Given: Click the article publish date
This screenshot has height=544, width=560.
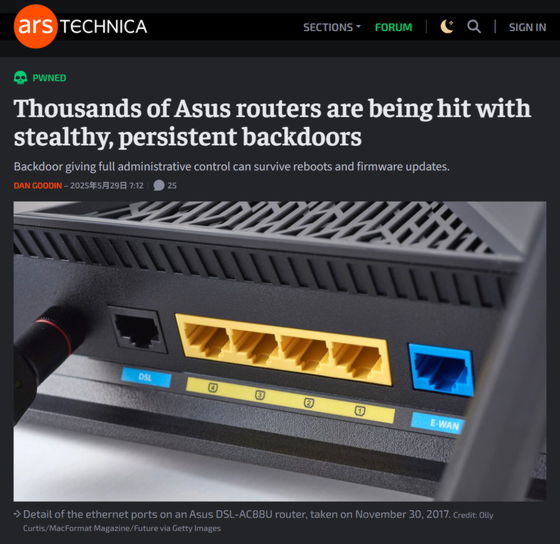Looking at the screenshot, I should [x=106, y=186].
